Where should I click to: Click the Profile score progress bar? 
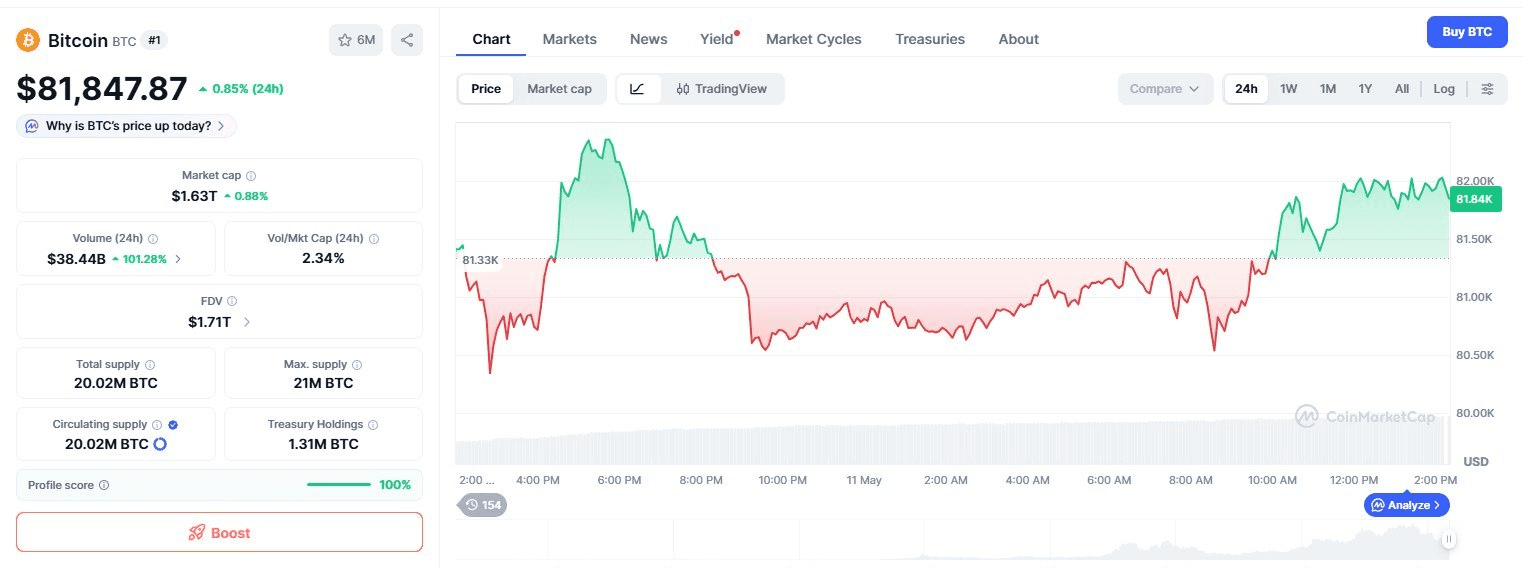pos(338,485)
